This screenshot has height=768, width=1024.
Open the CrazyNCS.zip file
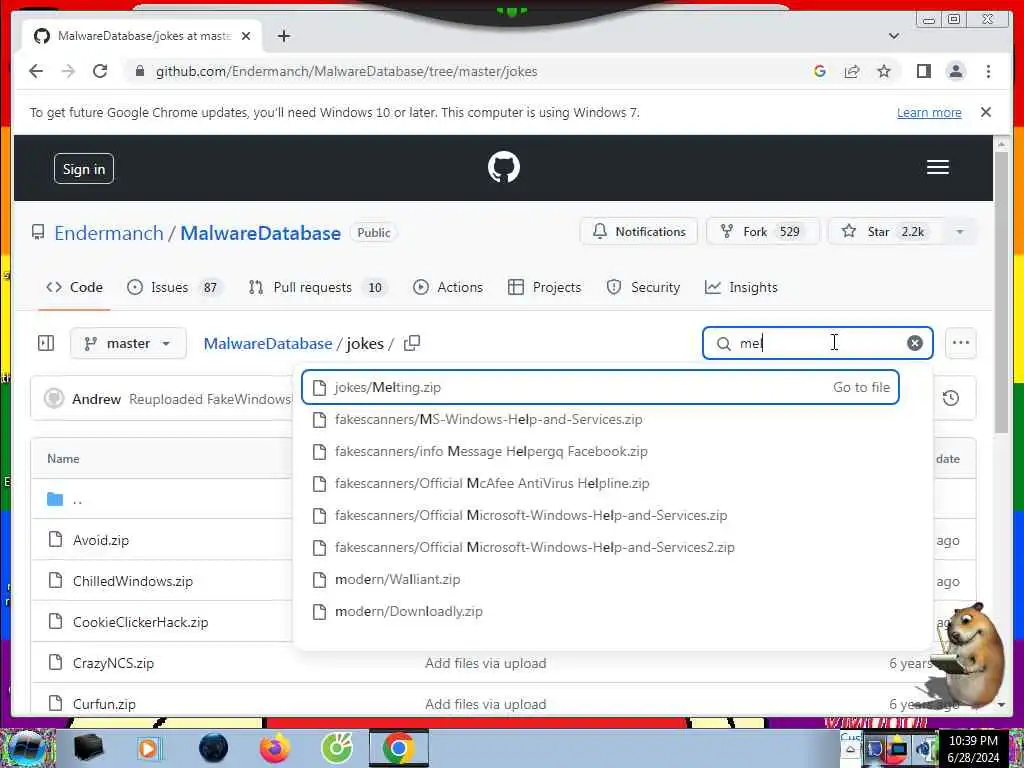[x=113, y=664]
